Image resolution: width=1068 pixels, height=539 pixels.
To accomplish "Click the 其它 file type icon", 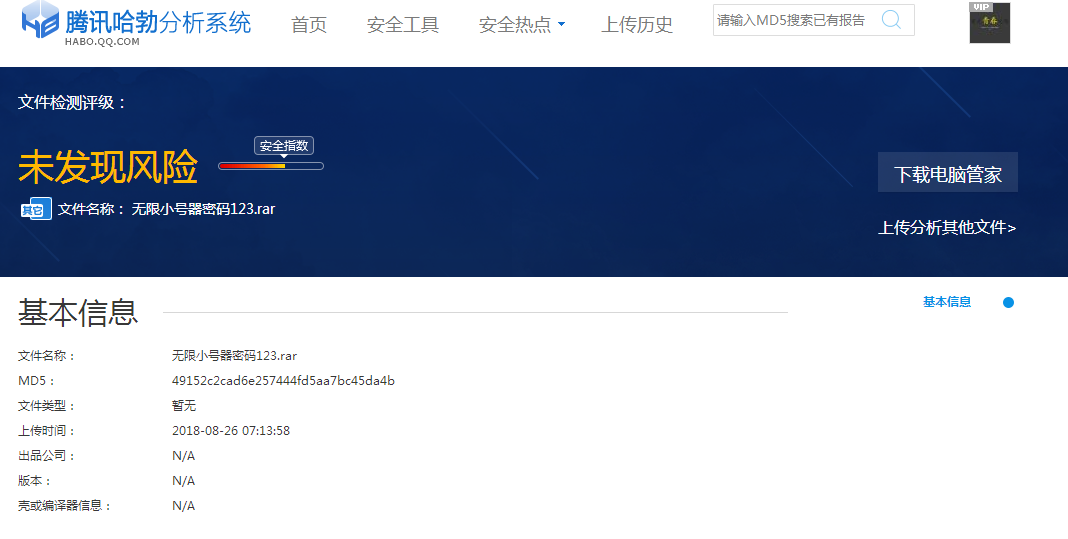I will (36, 209).
